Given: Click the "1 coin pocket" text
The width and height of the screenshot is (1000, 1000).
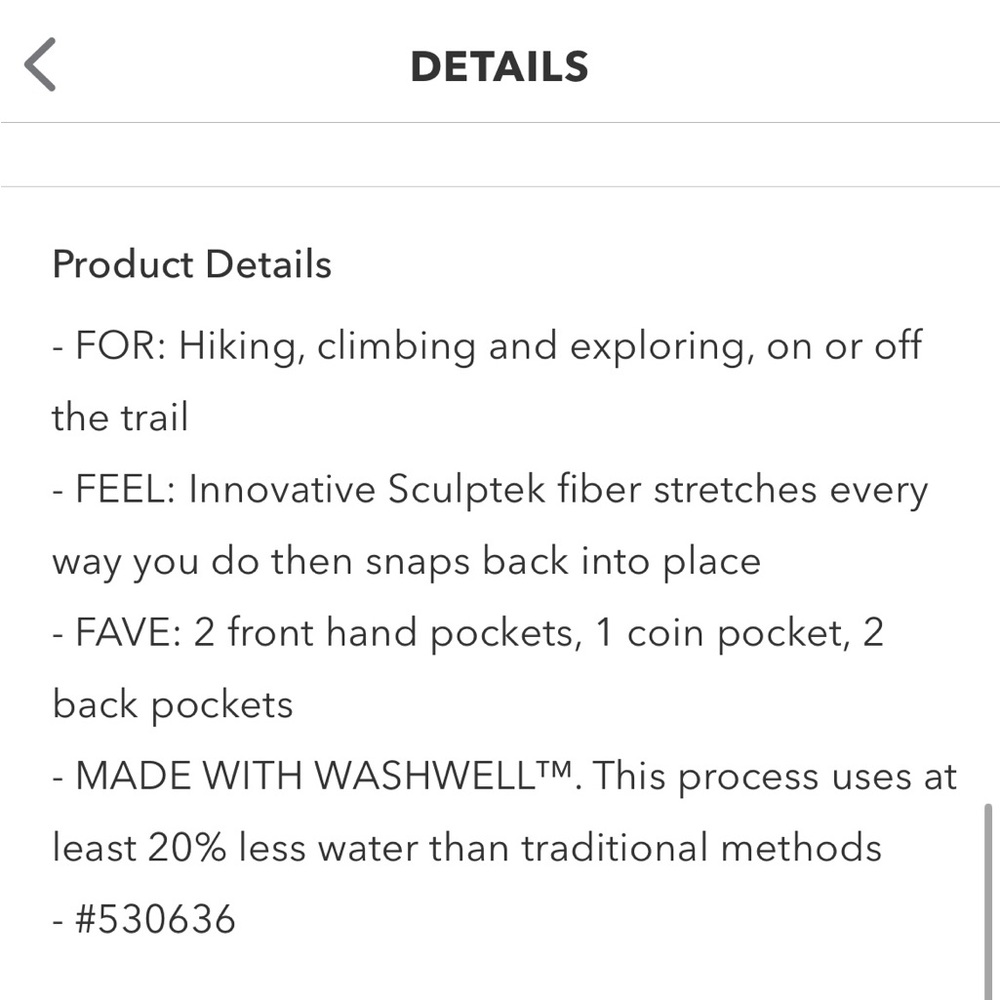Looking at the screenshot, I should click(711, 634).
